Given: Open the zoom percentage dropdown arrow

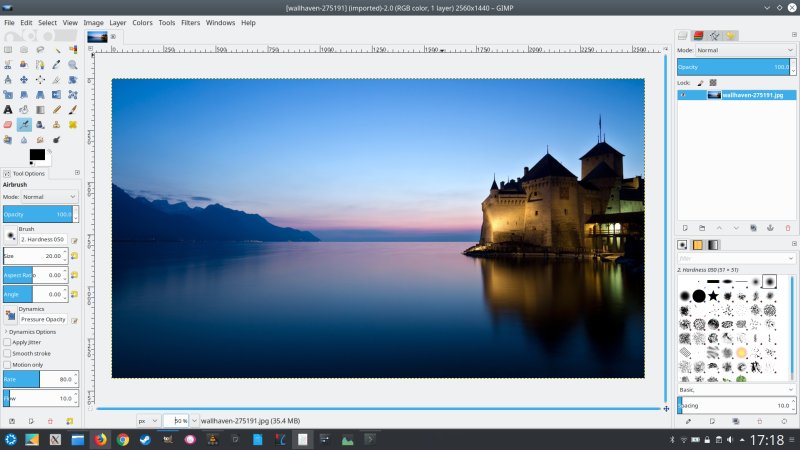Looking at the screenshot, I should click(x=194, y=421).
